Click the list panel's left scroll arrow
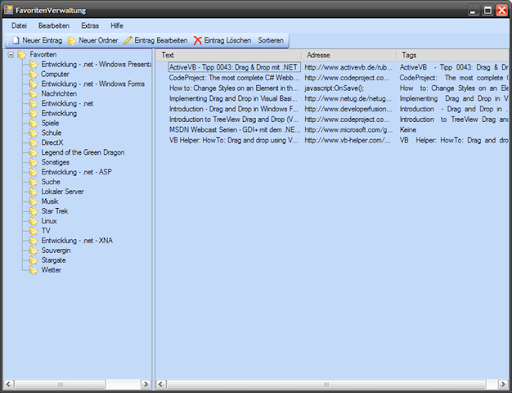 pos(161,384)
